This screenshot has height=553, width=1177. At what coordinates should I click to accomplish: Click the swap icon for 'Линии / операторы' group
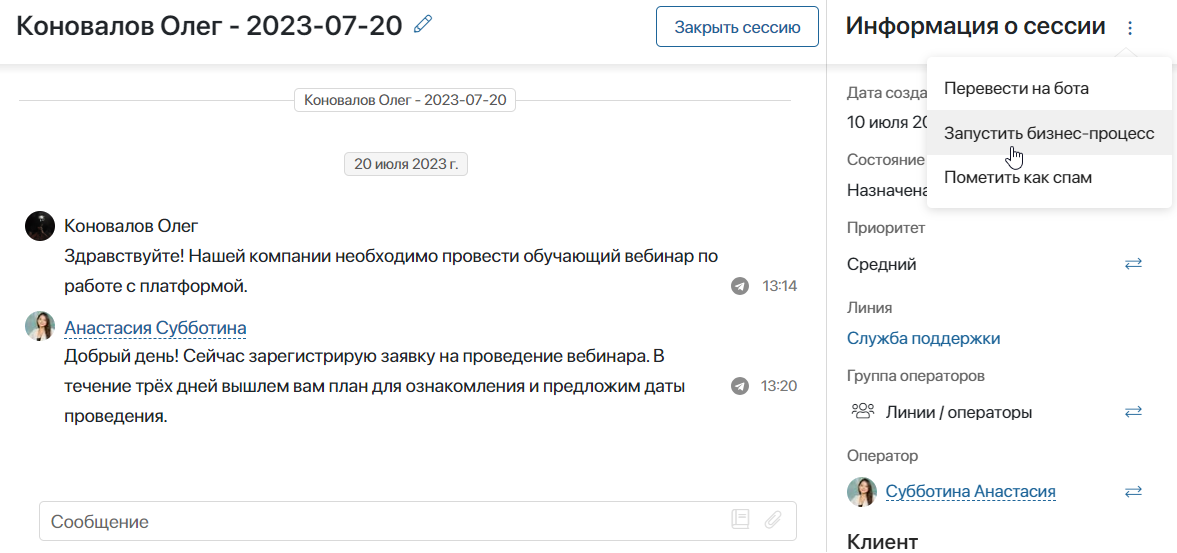[x=1133, y=412]
